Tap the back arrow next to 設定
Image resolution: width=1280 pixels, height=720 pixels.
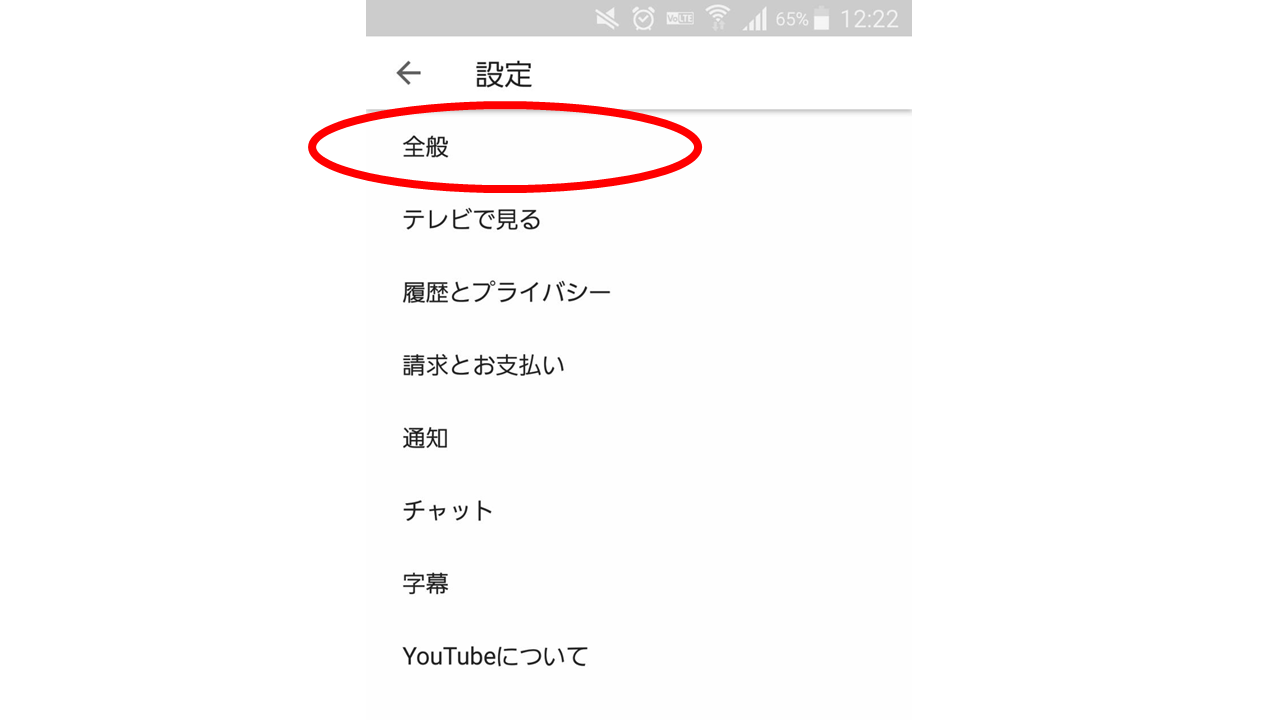point(408,73)
